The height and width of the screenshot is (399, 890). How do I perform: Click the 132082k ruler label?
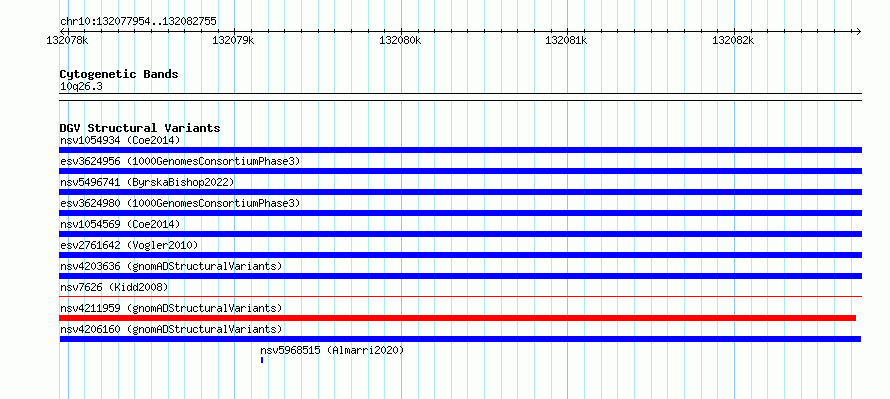(x=733, y=40)
